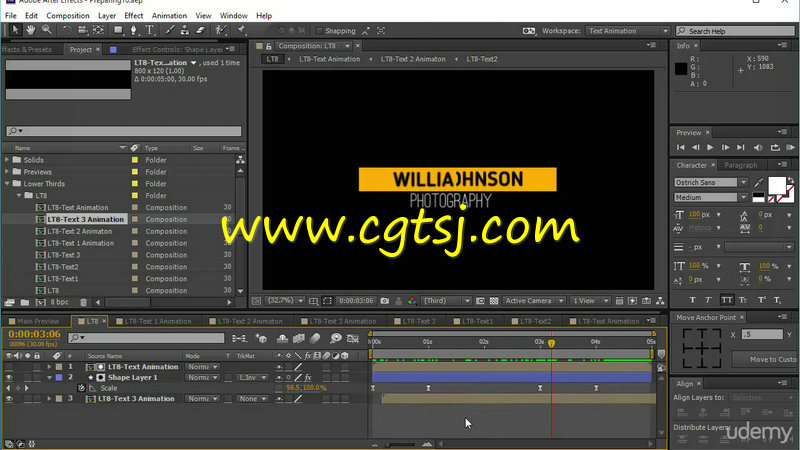
Task: Select the LT8-Text2 composition in Project
Action: [x=63, y=267]
